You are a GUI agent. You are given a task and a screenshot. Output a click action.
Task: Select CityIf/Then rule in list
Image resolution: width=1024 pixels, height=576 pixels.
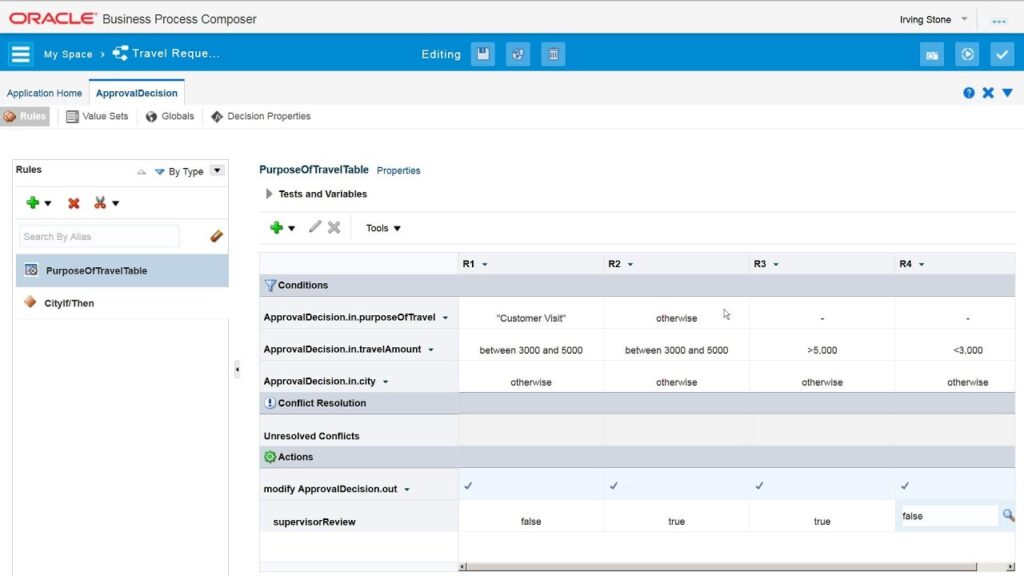click(x=122, y=303)
